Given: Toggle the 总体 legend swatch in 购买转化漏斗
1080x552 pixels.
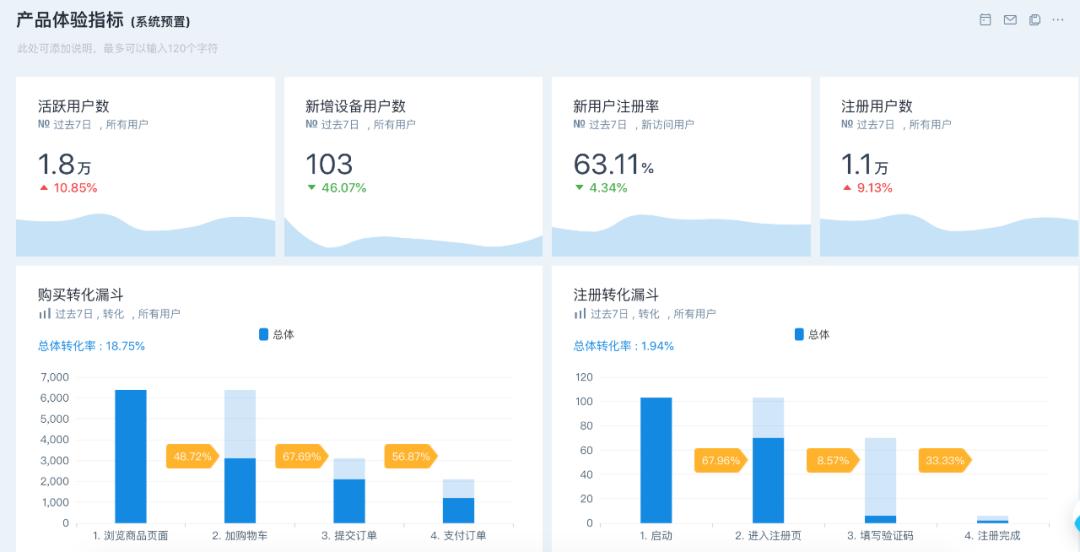Looking at the screenshot, I should [263, 334].
